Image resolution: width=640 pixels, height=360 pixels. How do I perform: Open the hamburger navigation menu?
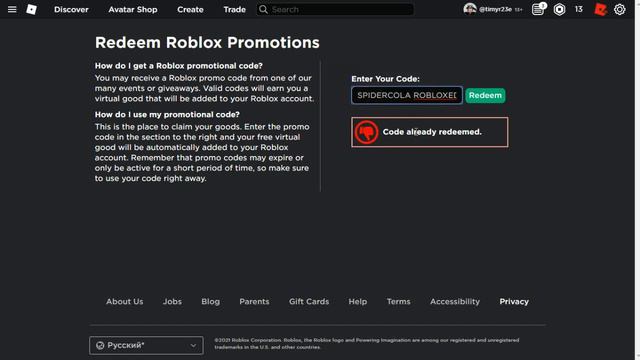pyautogui.click(x=12, y=9)
